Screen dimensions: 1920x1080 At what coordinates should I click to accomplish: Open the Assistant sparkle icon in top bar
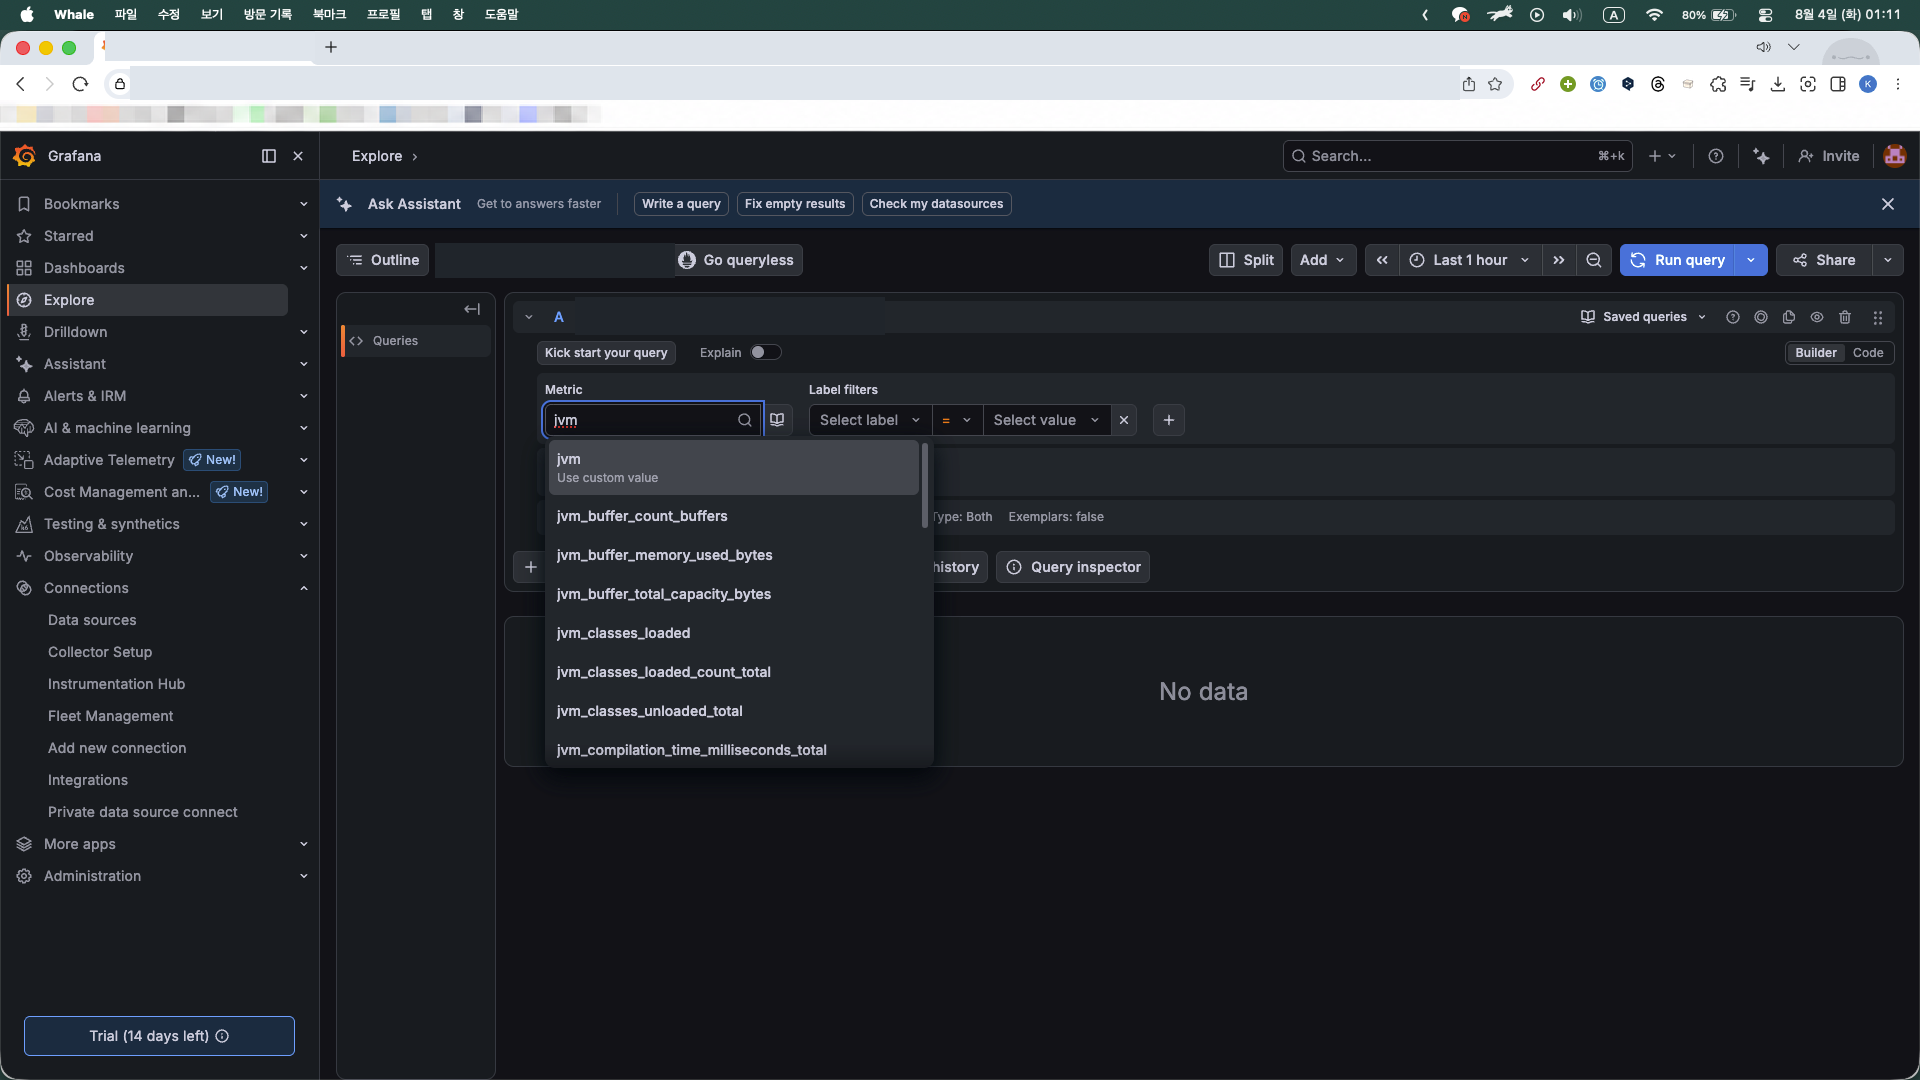[1761, 156]
